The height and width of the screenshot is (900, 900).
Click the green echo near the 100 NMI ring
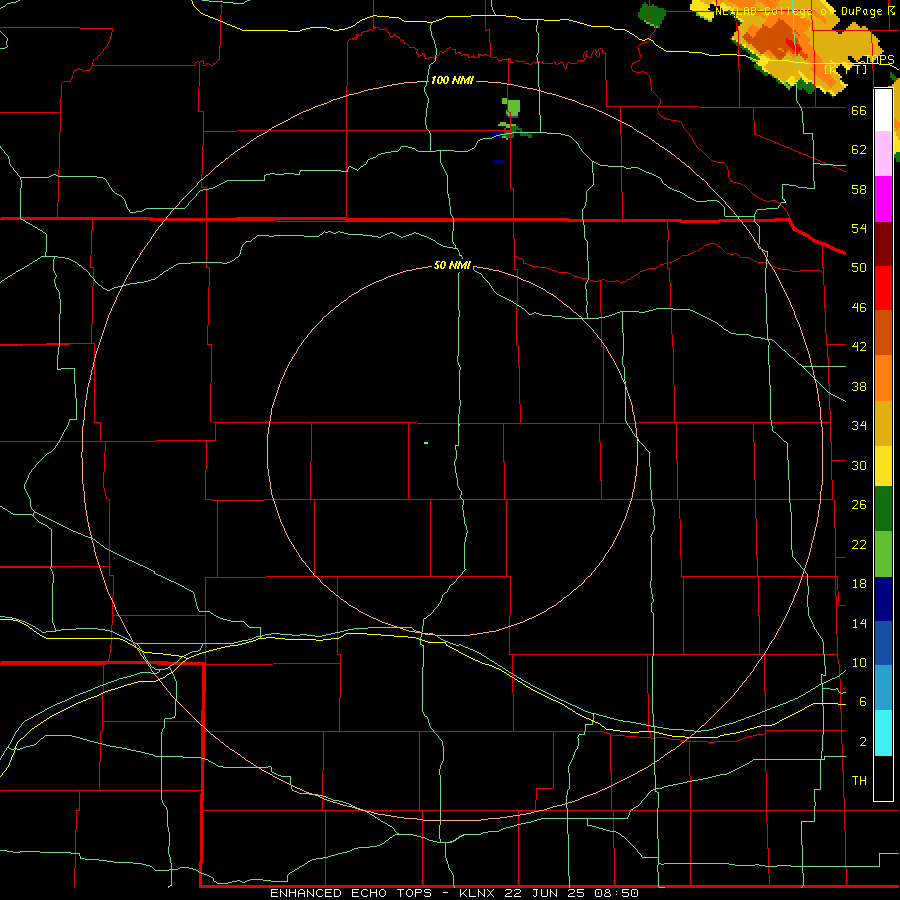point(513,107)
